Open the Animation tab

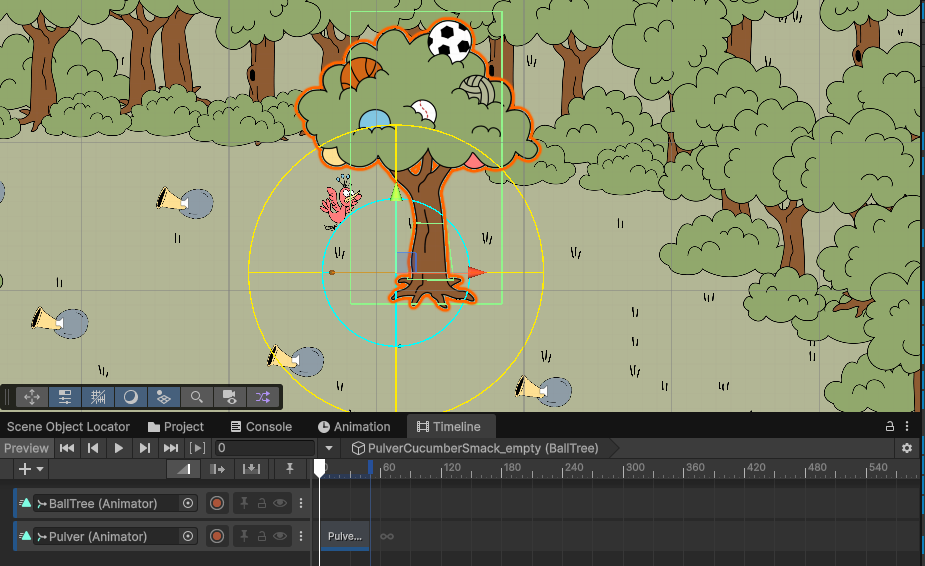tap(352, 427)
